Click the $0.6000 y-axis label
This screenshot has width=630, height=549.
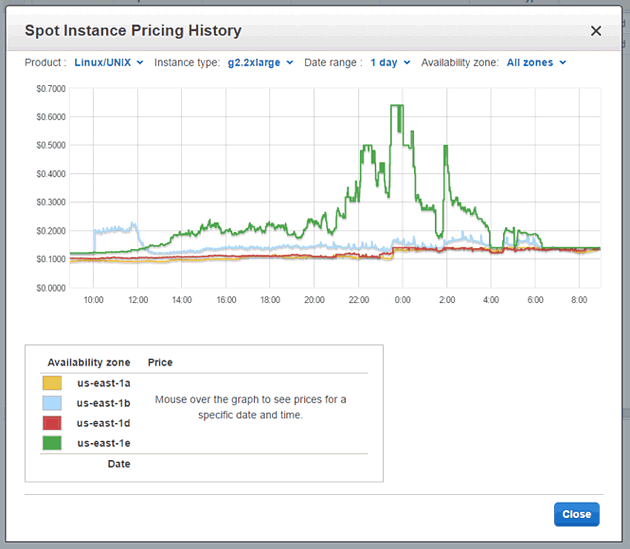[x=51, y=117]
